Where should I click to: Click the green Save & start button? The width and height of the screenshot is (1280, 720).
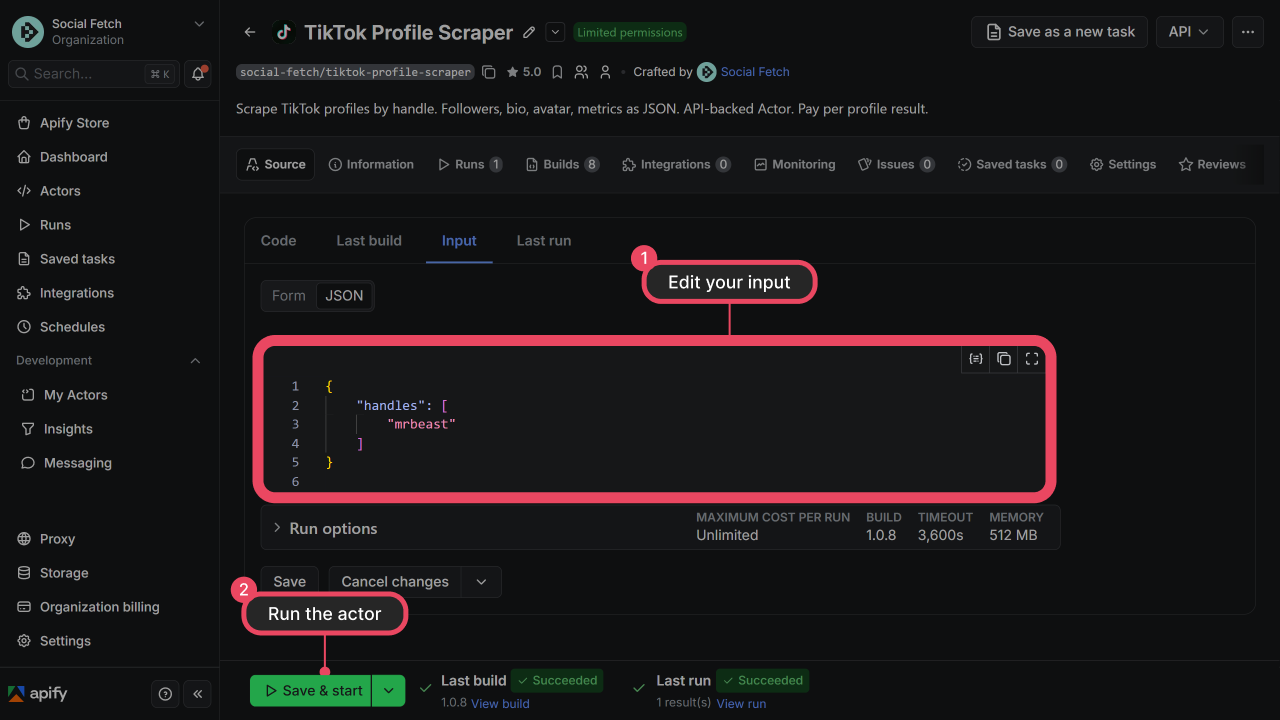(311, 691)
